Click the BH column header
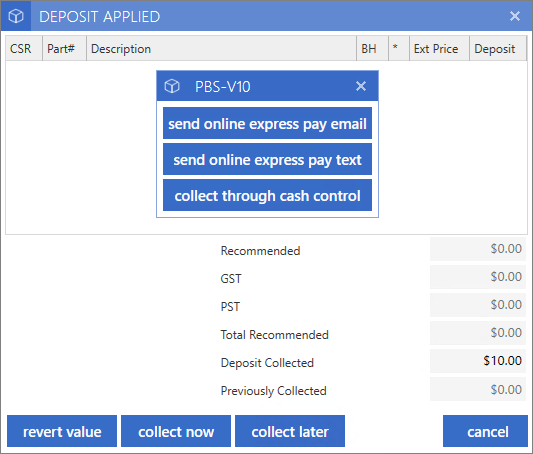This screenshot has width=533, height=454. (372, 49)
